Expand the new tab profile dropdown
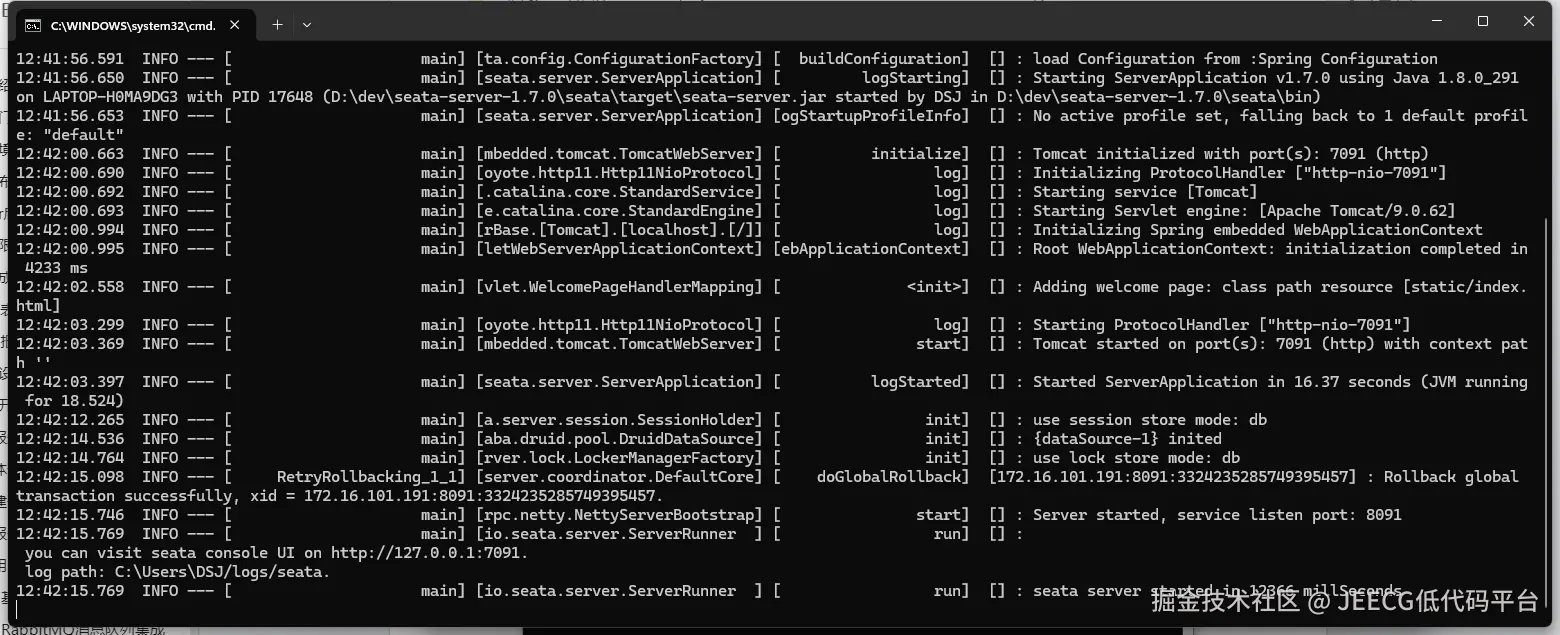Image resolution: width=1560 pixels, height=635 pixels. [307, 24]
